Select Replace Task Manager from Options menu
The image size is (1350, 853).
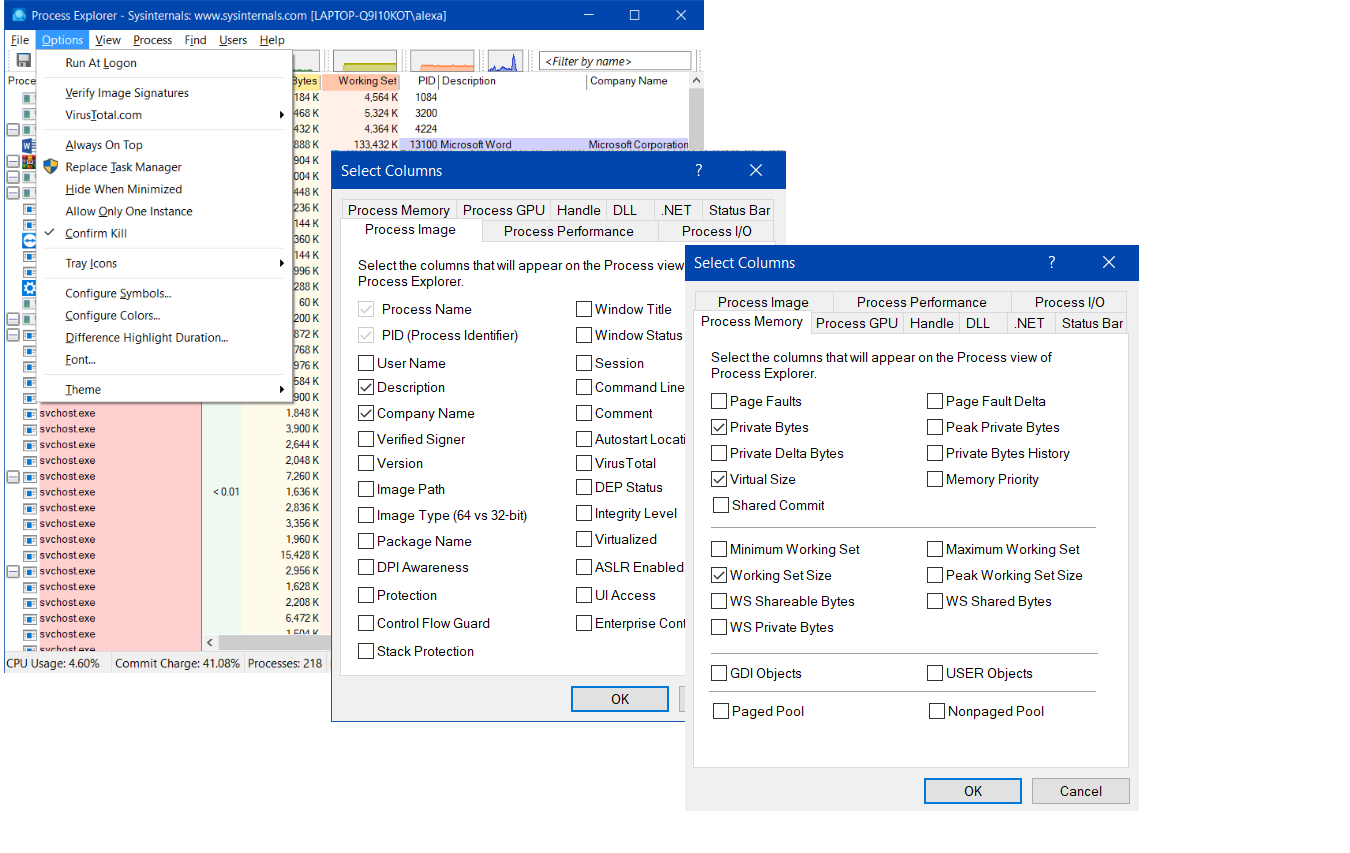coord(122,166)
